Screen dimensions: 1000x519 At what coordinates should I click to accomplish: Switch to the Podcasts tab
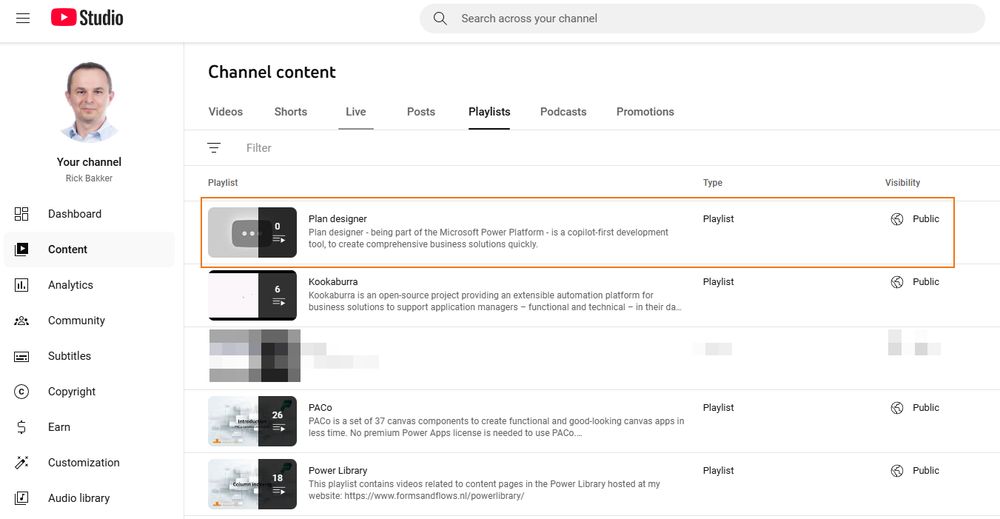[563, 112]
